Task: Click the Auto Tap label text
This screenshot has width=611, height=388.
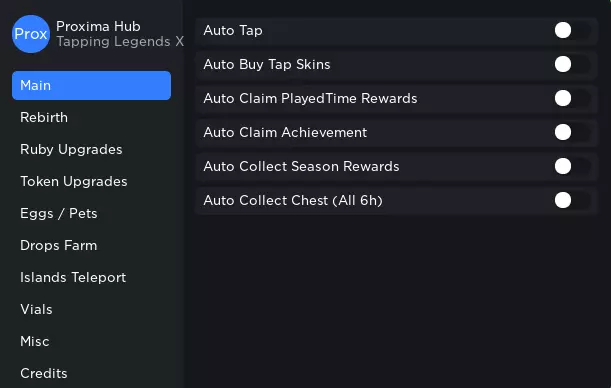Action: [233, 31]
